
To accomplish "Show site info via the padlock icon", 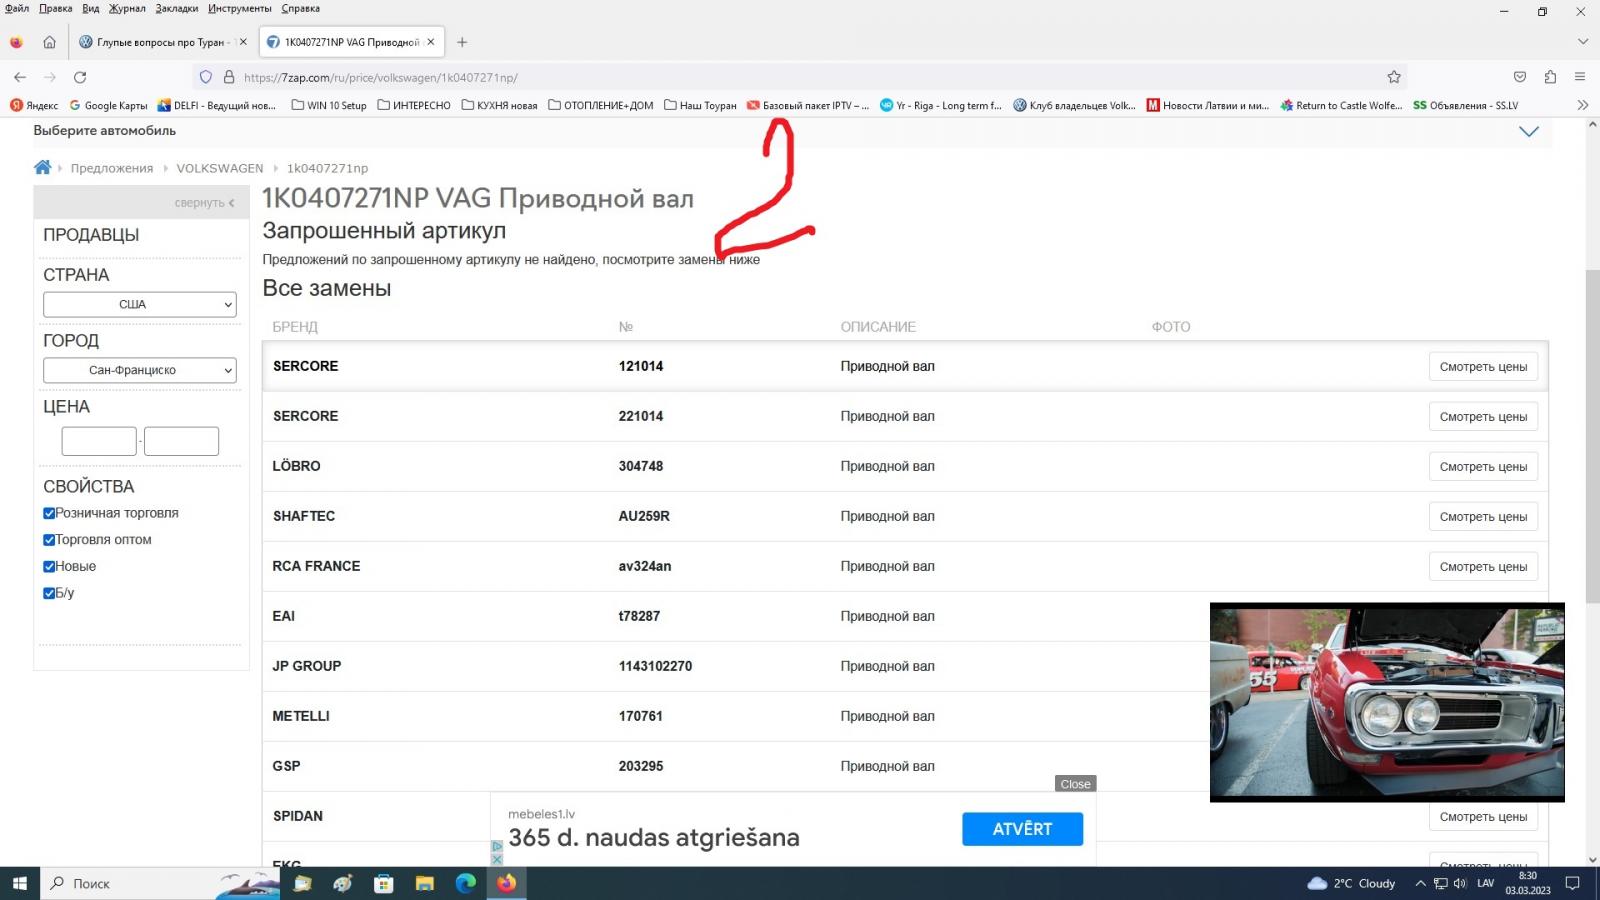I will pyautogui.click(x=229, y=77).
